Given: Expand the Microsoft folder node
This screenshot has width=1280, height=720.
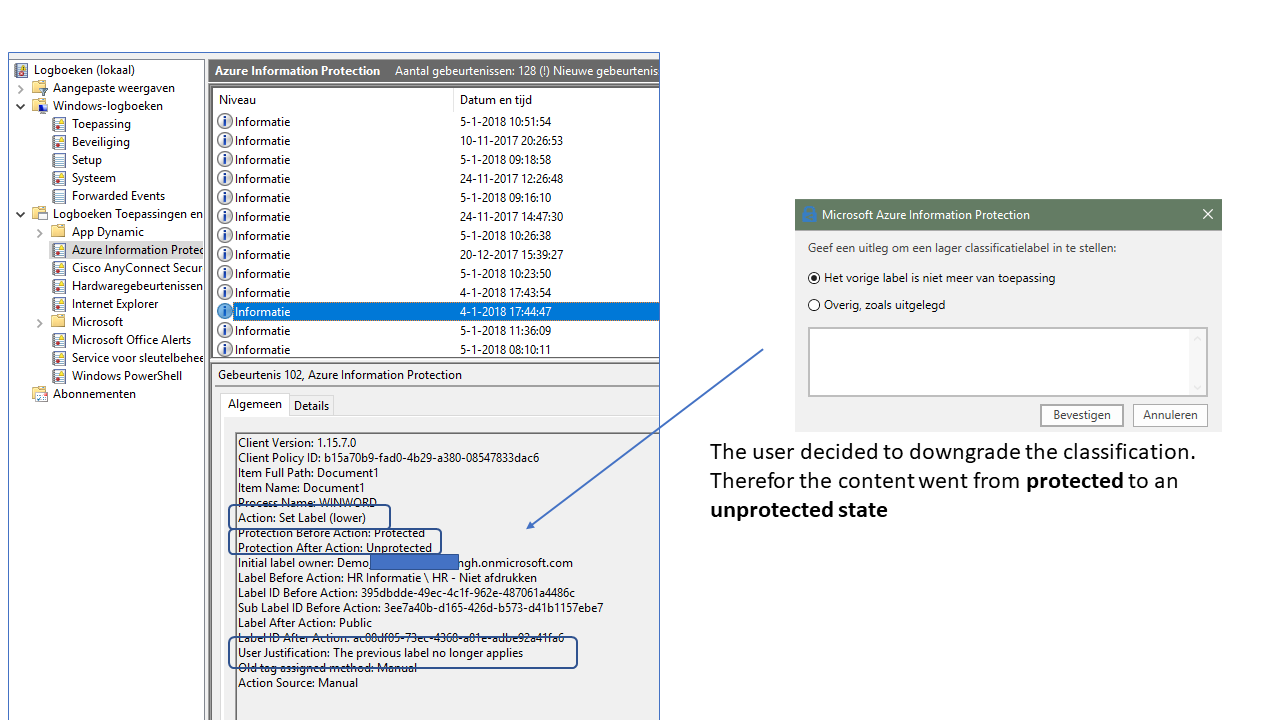Looking at the screenshot, I should pos(40,322).
